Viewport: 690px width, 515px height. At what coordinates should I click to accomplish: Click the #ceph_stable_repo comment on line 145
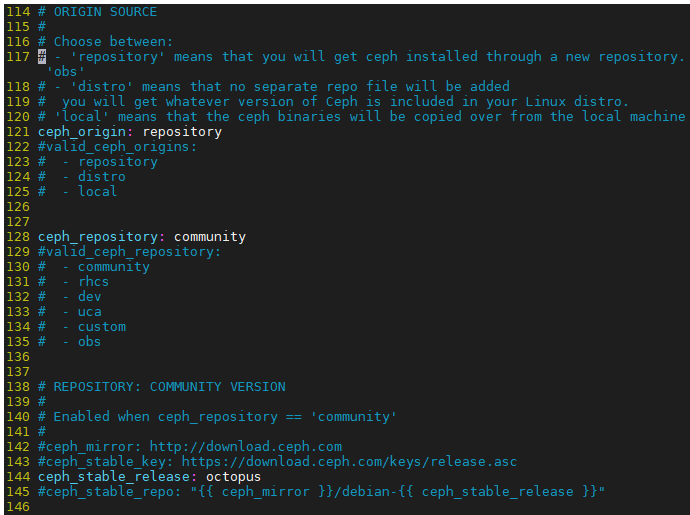click(x=321, y=491)
